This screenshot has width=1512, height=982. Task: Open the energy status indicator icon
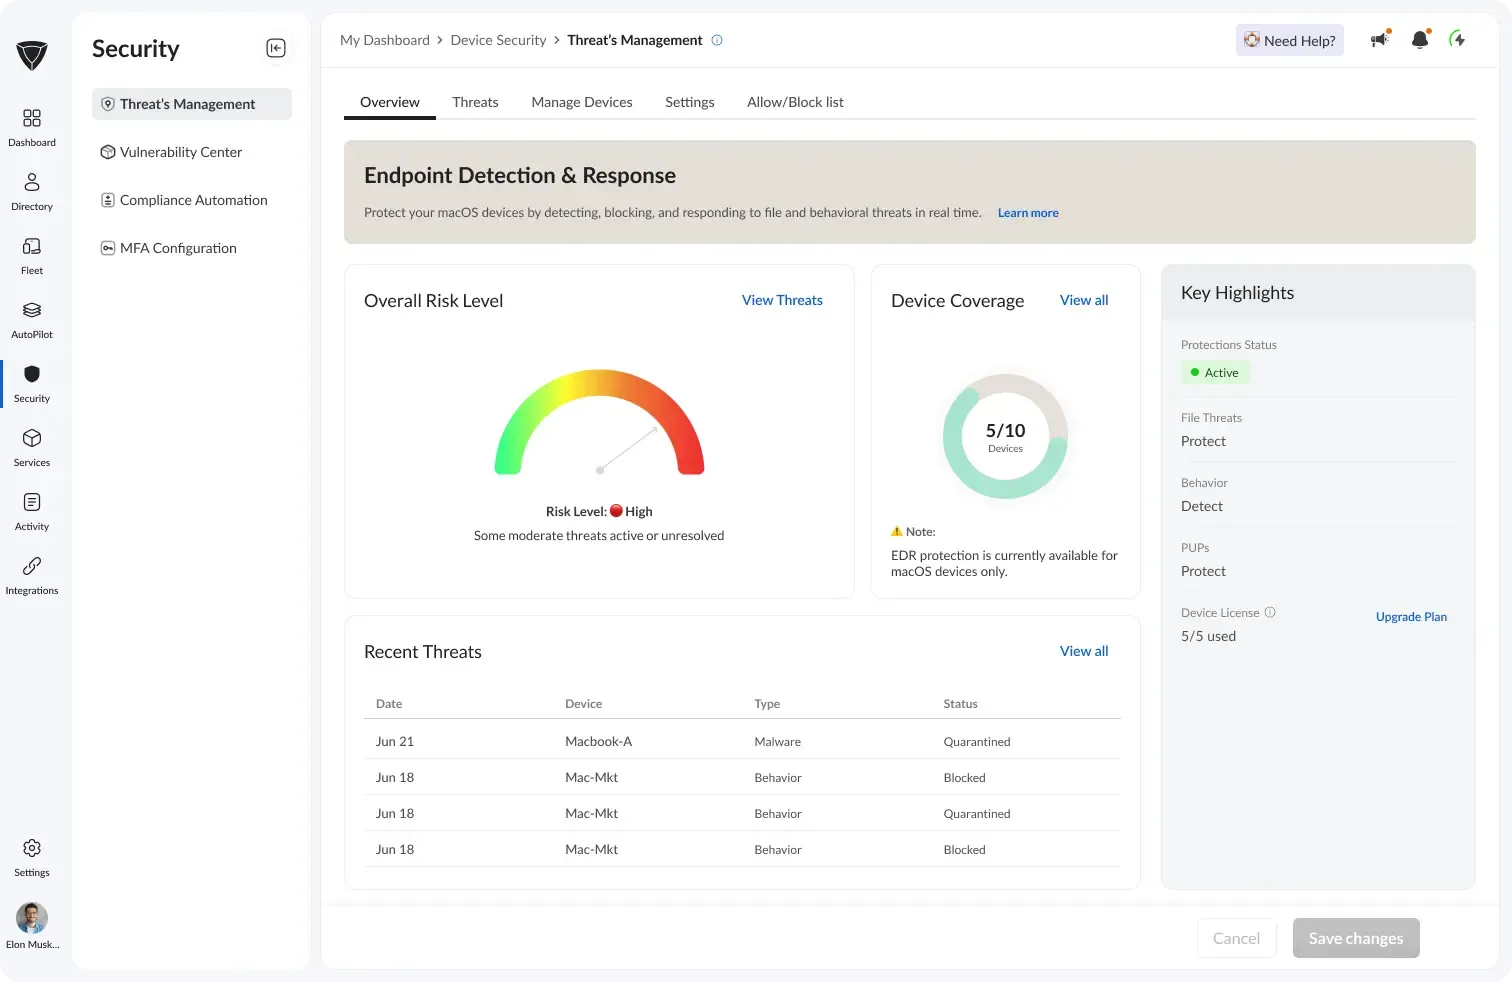coord(1457,39)
